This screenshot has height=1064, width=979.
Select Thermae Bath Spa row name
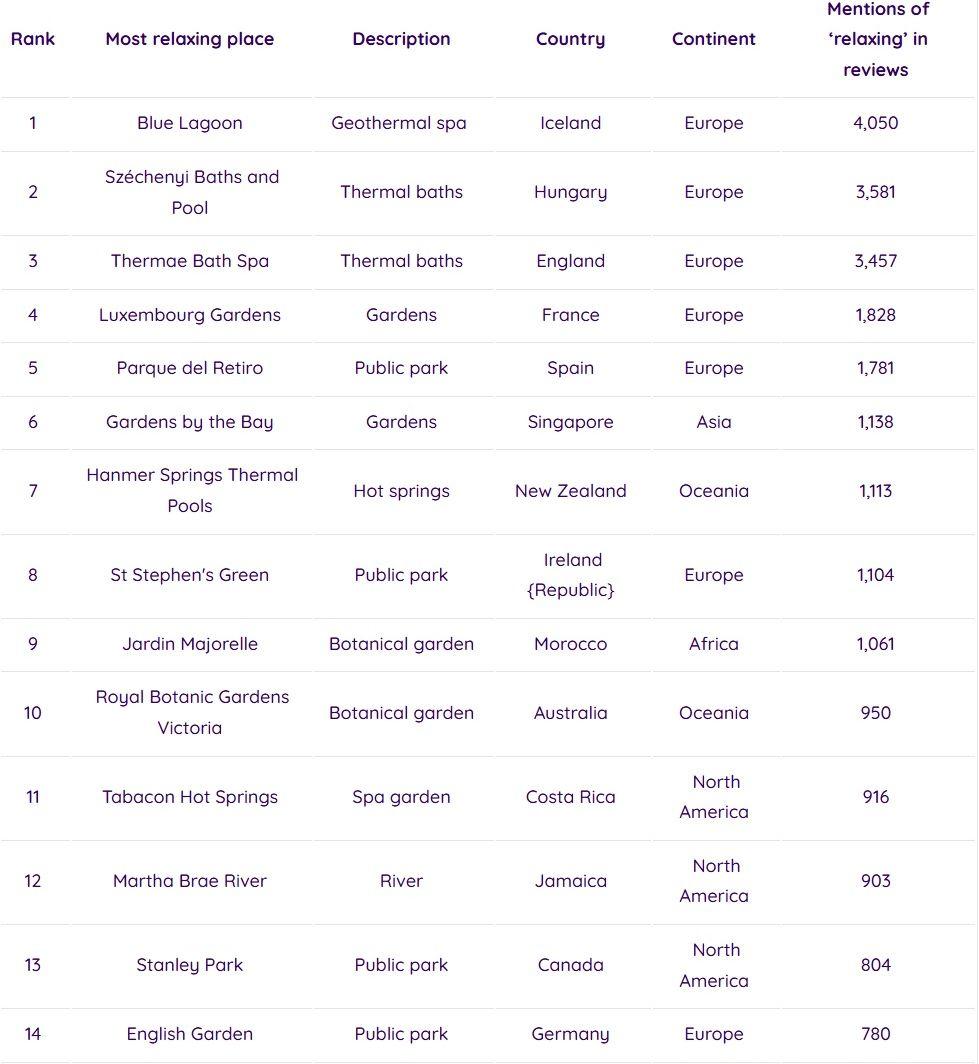[x=190, y=261]
